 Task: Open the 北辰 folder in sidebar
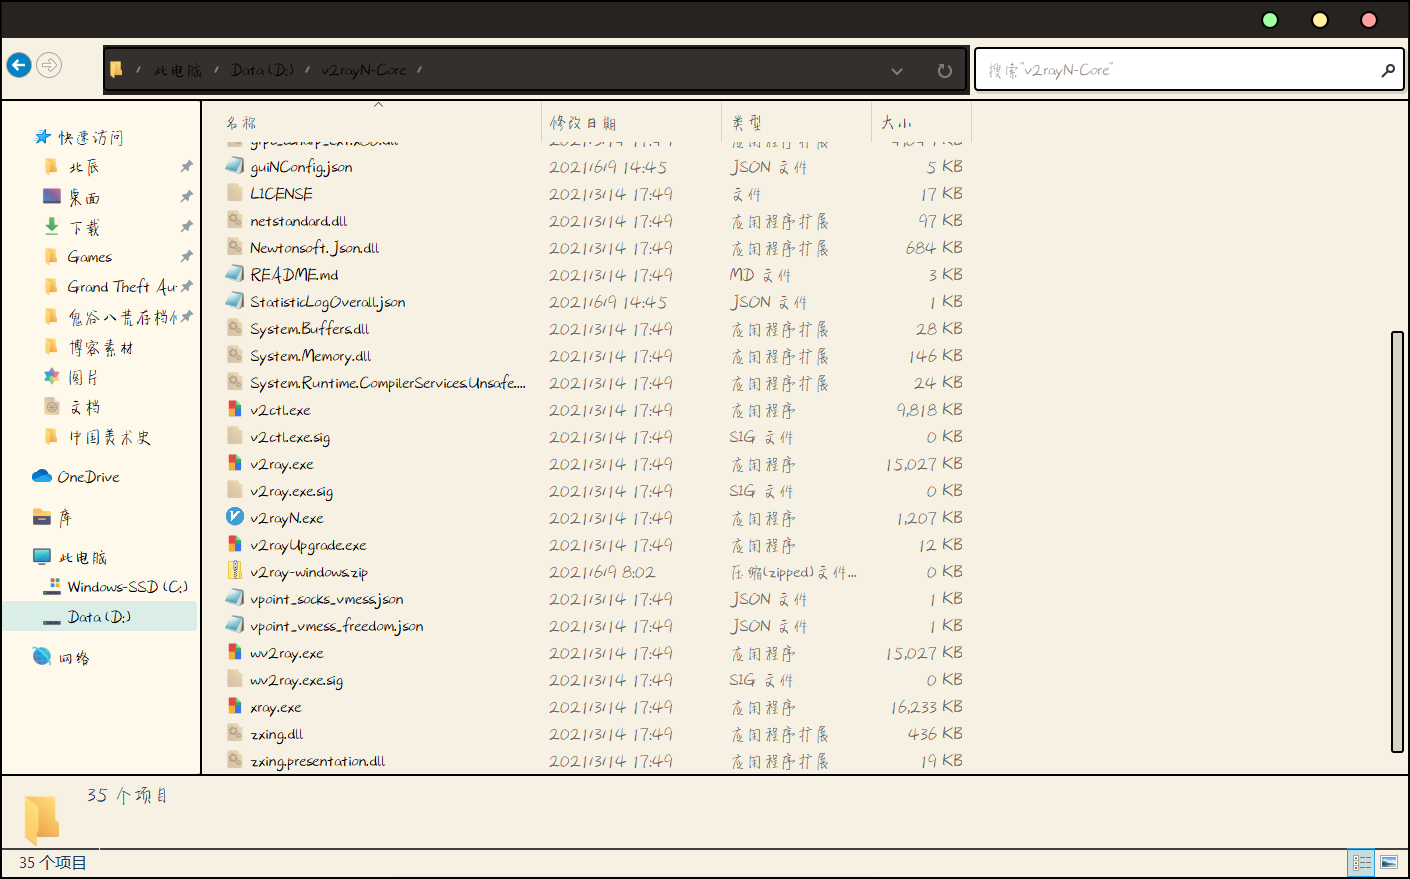(x=84, y=167)
